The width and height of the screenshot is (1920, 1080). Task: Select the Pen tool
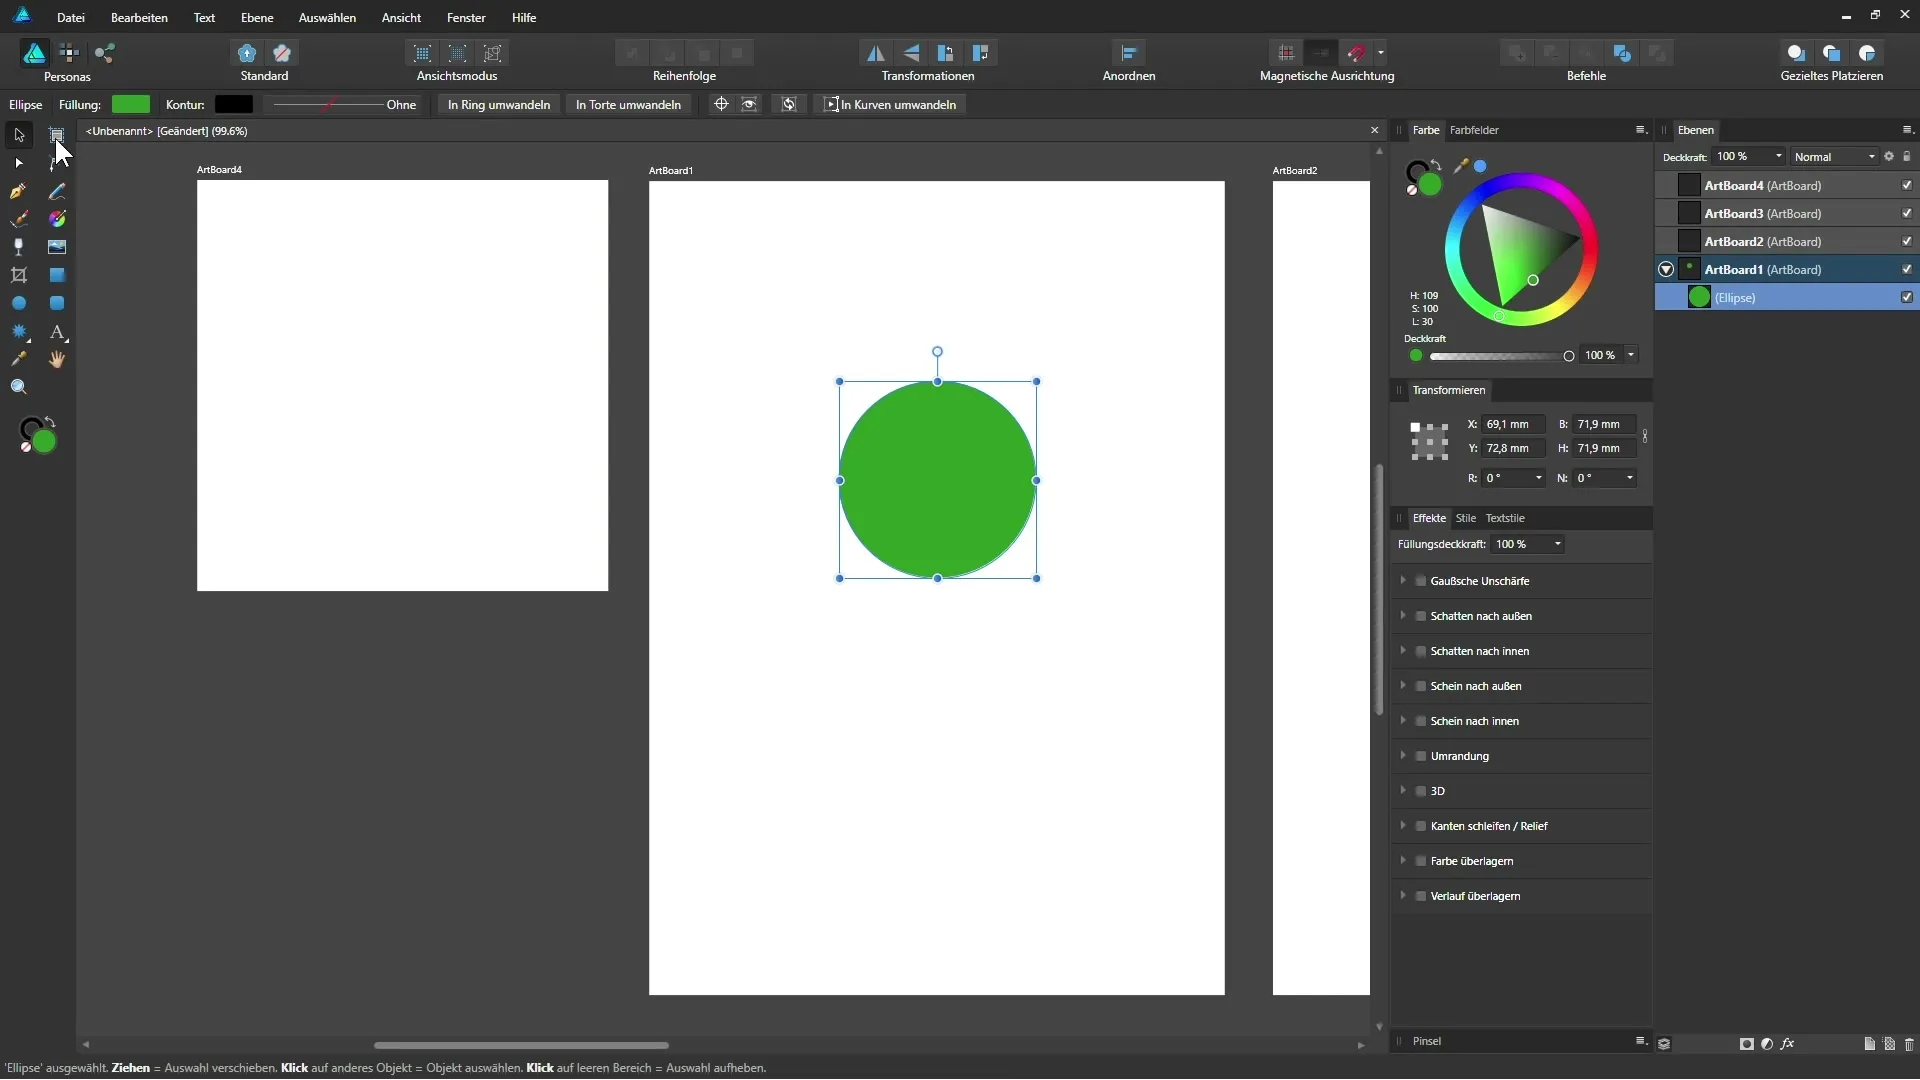coord(18,191)
